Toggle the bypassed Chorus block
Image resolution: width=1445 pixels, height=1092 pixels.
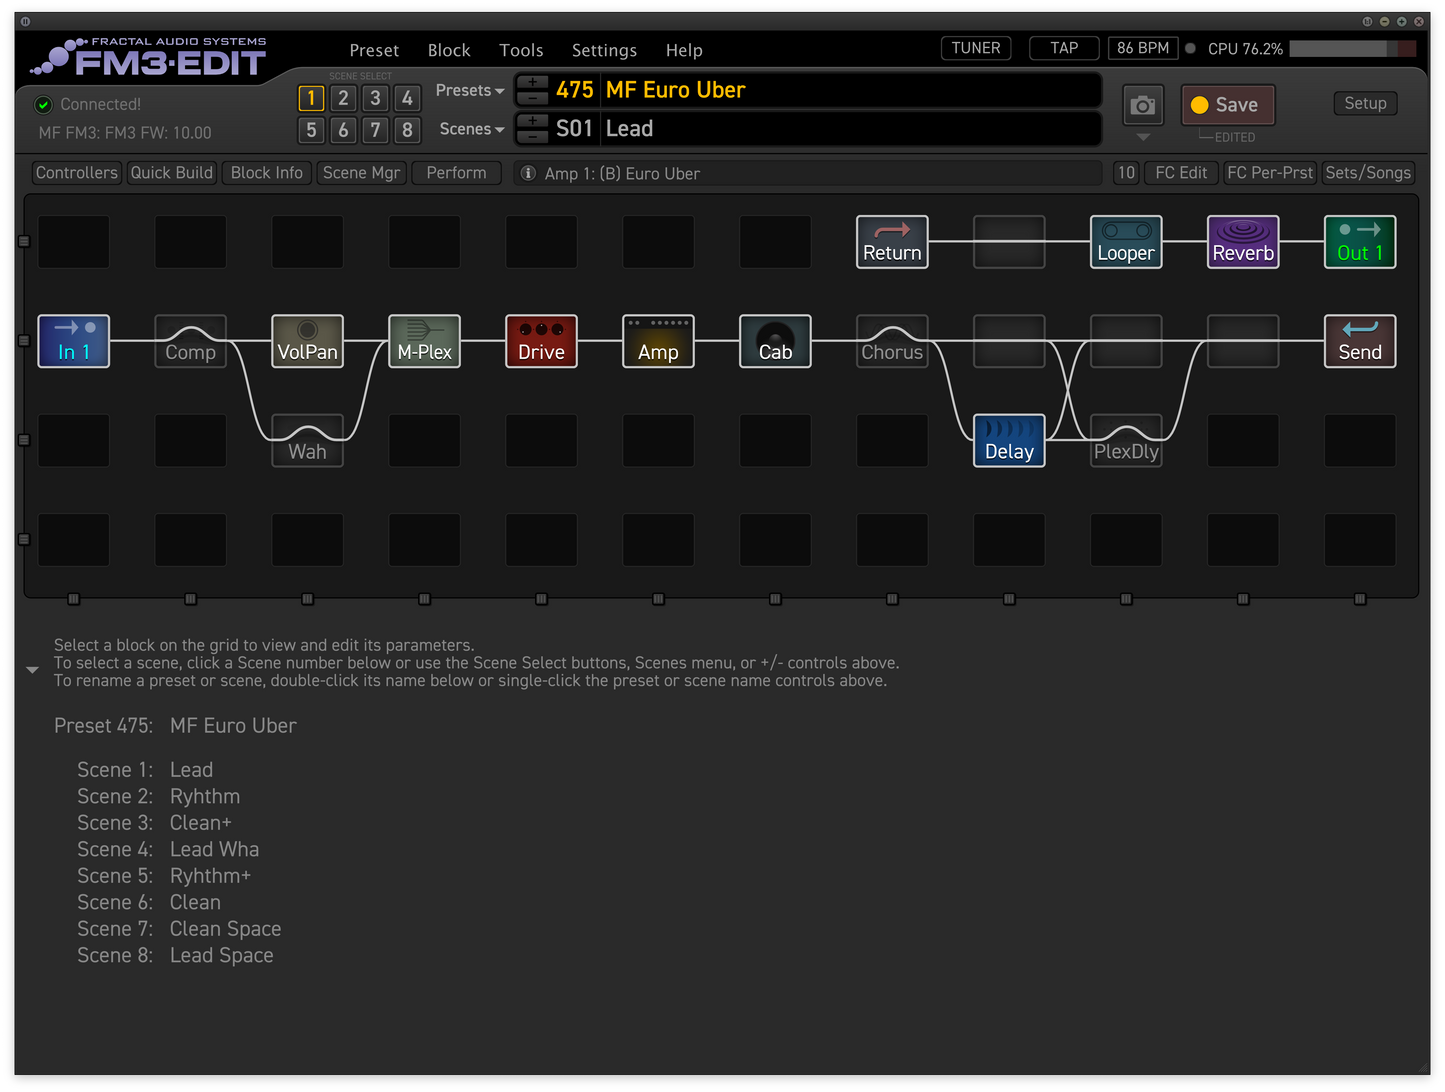point(892,341)
